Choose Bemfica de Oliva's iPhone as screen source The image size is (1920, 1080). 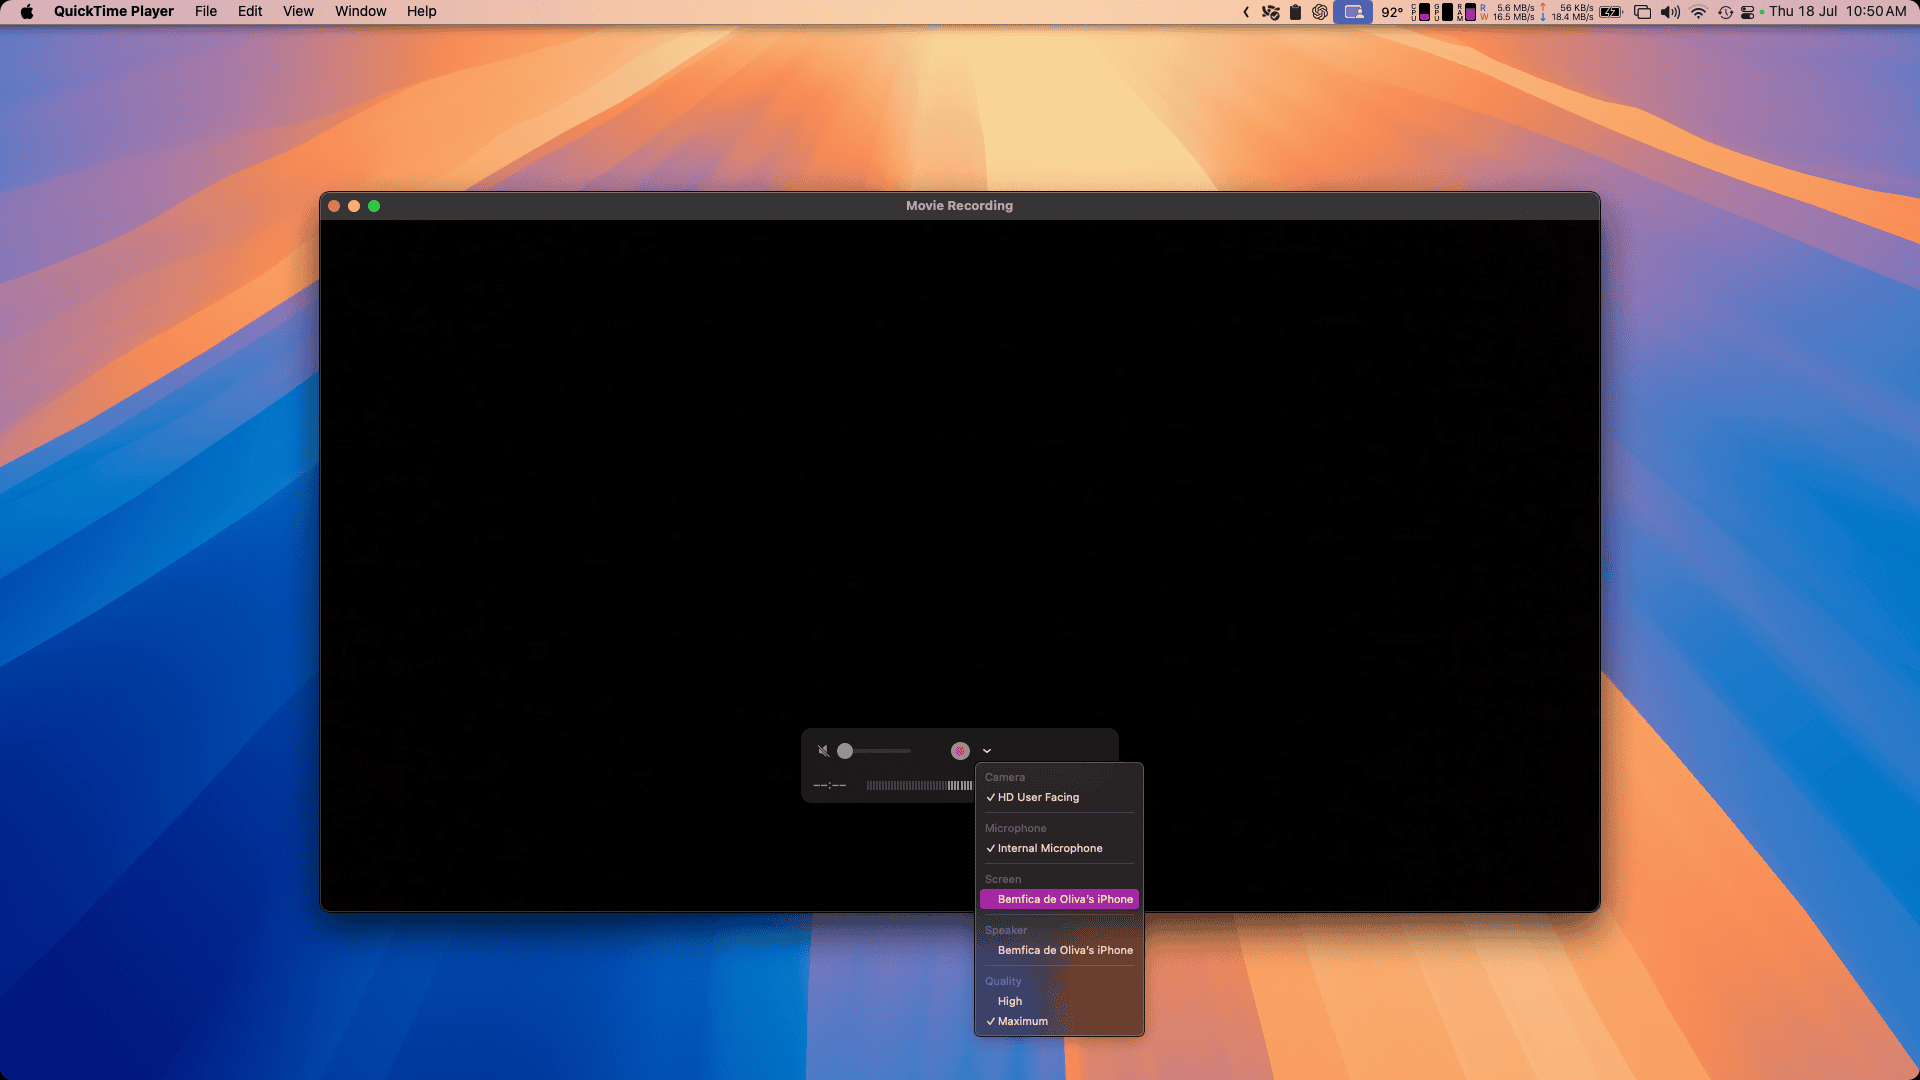click(1064, 899)
